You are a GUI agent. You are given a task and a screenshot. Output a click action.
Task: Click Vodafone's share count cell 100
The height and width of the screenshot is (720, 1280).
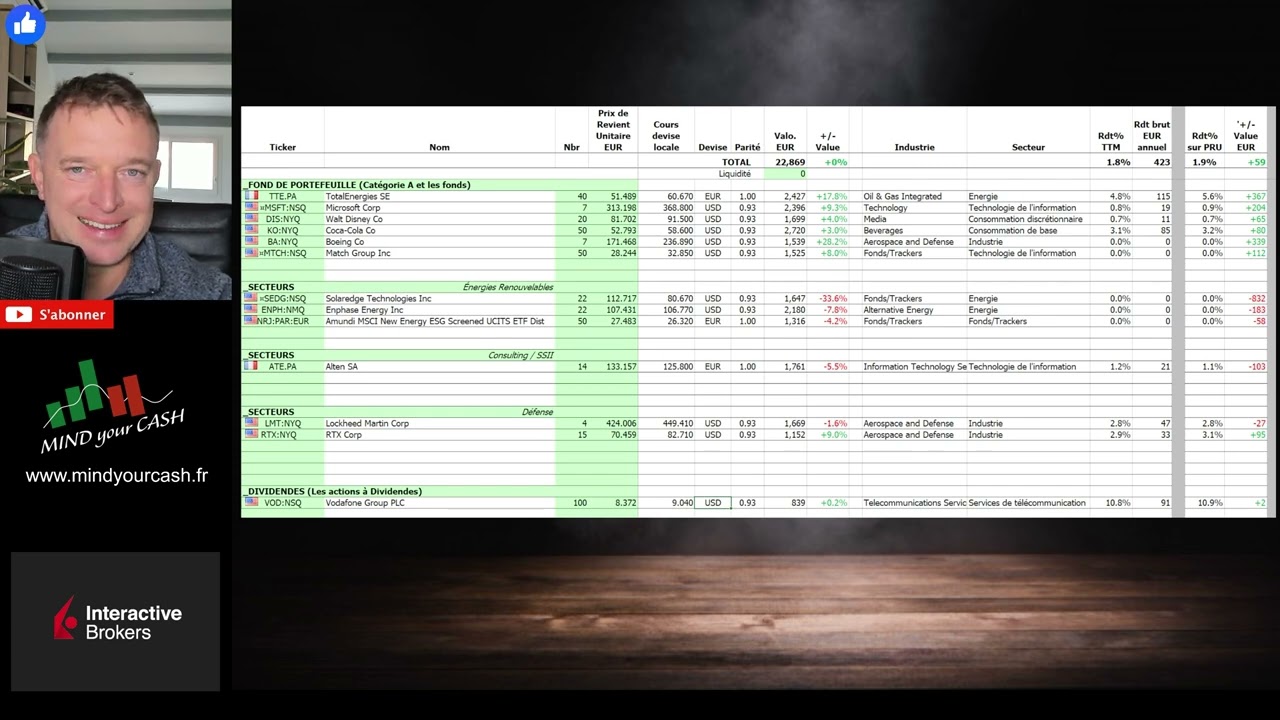pyautogui.click(x=580, y=503)
